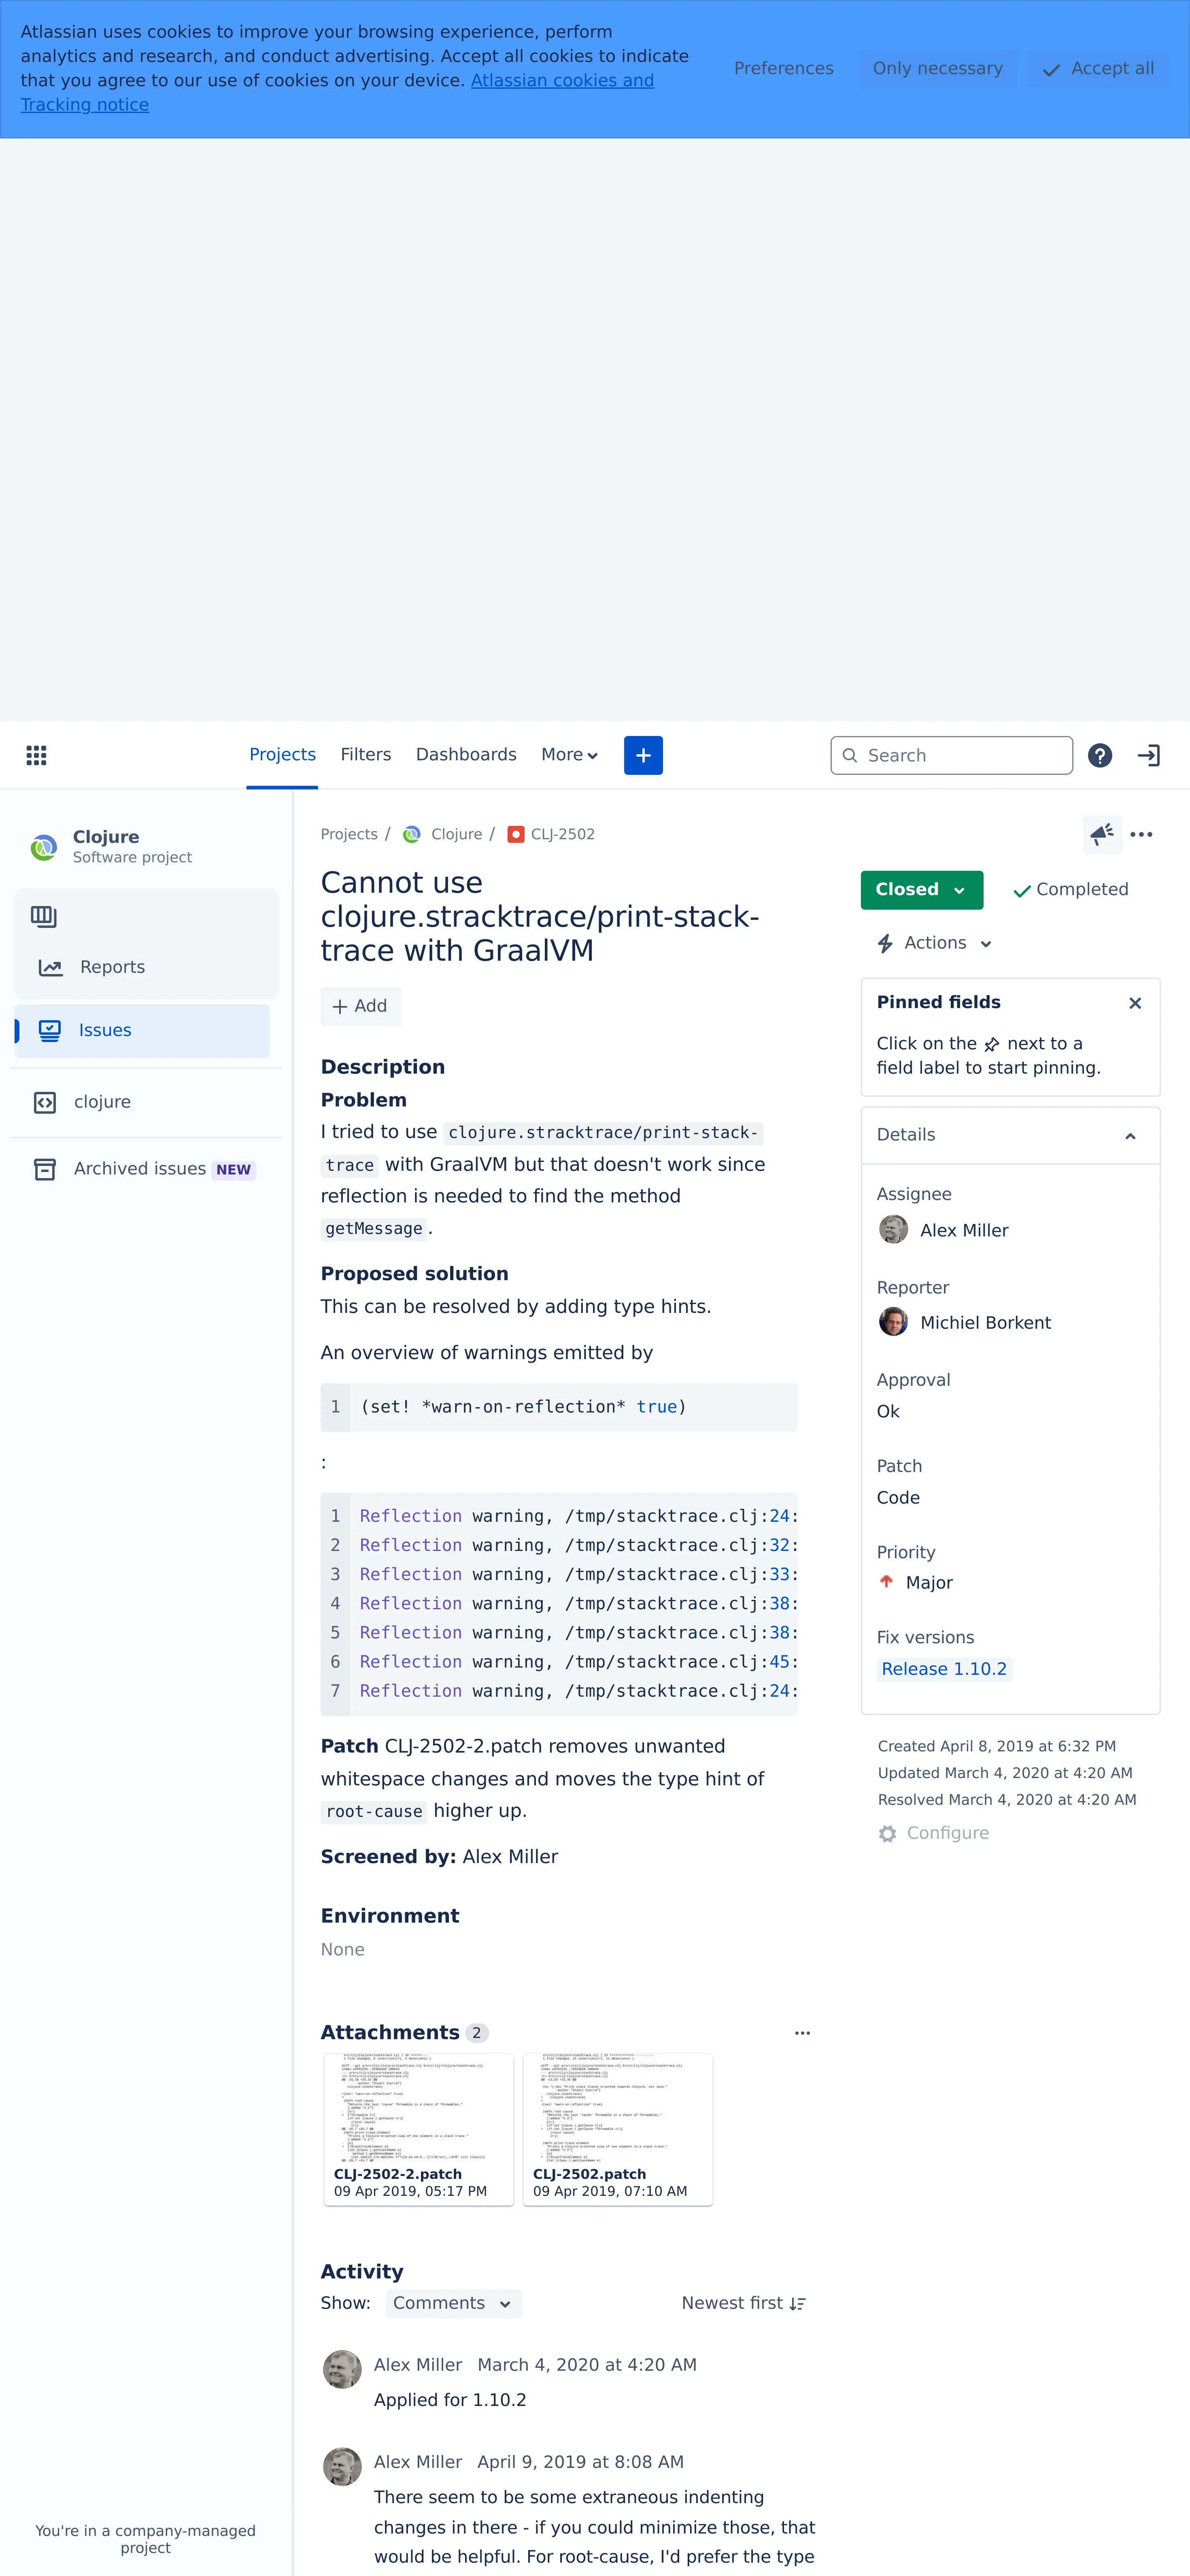Open the issue more actions ellipsis

[x=1141, y=834]
